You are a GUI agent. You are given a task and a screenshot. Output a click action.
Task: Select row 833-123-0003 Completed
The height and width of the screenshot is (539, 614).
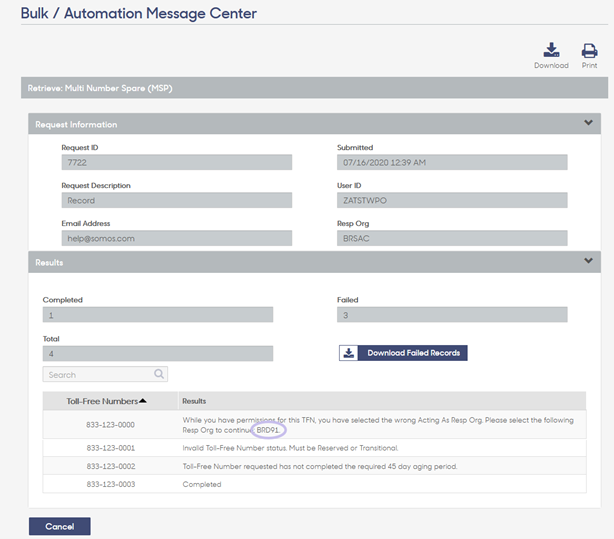pos(314,484)
